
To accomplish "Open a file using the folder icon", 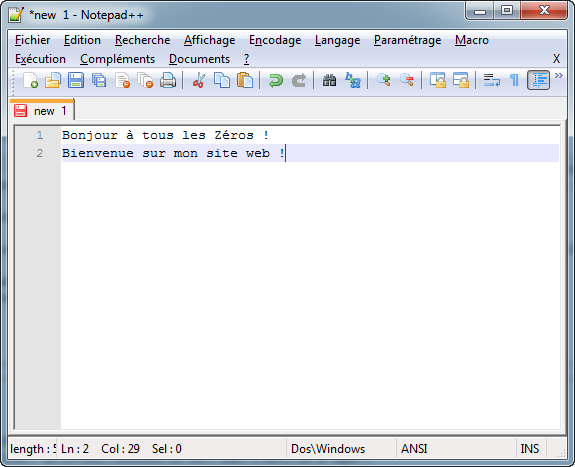I will 53,80.
